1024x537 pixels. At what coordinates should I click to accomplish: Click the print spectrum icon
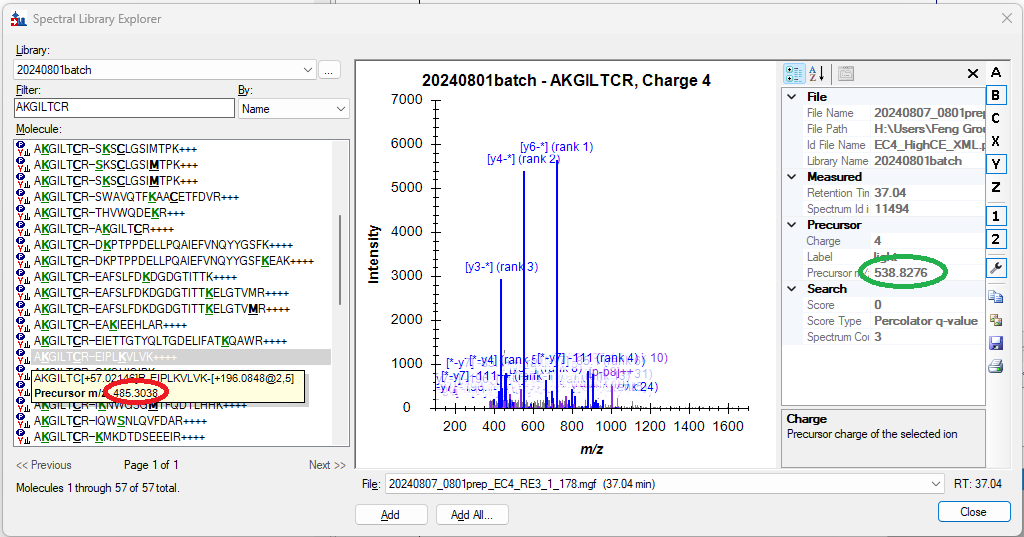pyautogui.click(x=995, y=366)
